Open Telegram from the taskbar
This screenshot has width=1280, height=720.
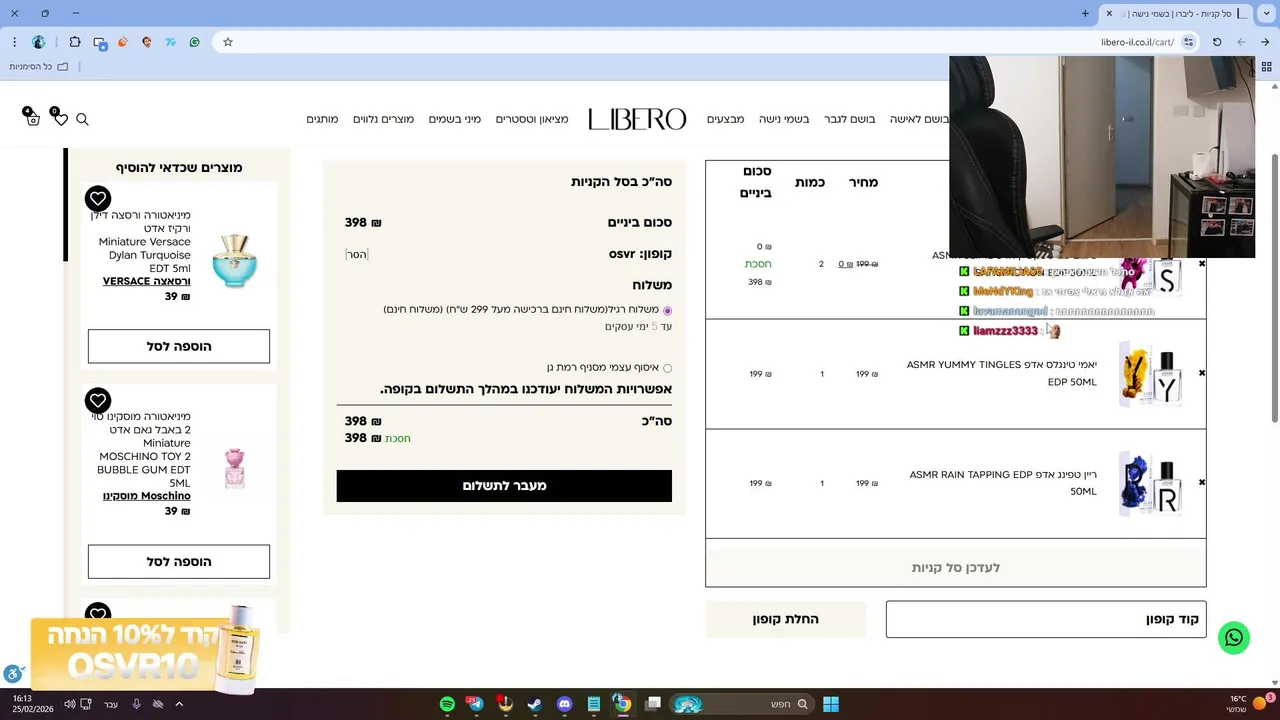pyautogui.click(x=476, y=704)
